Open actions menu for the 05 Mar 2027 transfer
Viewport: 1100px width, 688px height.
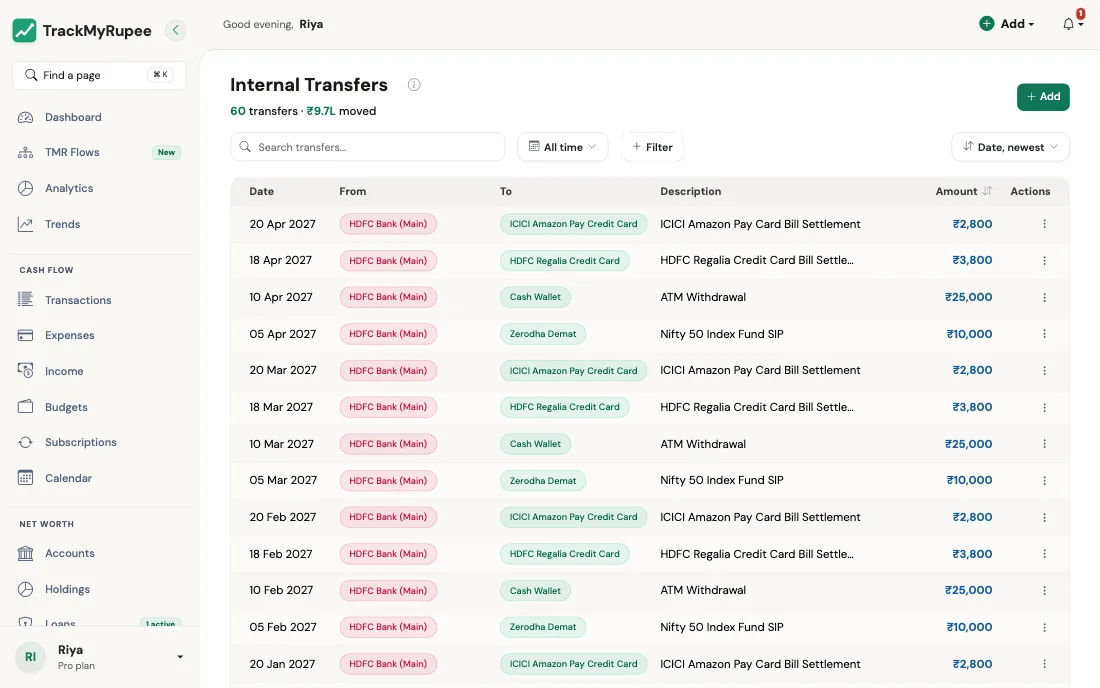[x=1045, y=480]
